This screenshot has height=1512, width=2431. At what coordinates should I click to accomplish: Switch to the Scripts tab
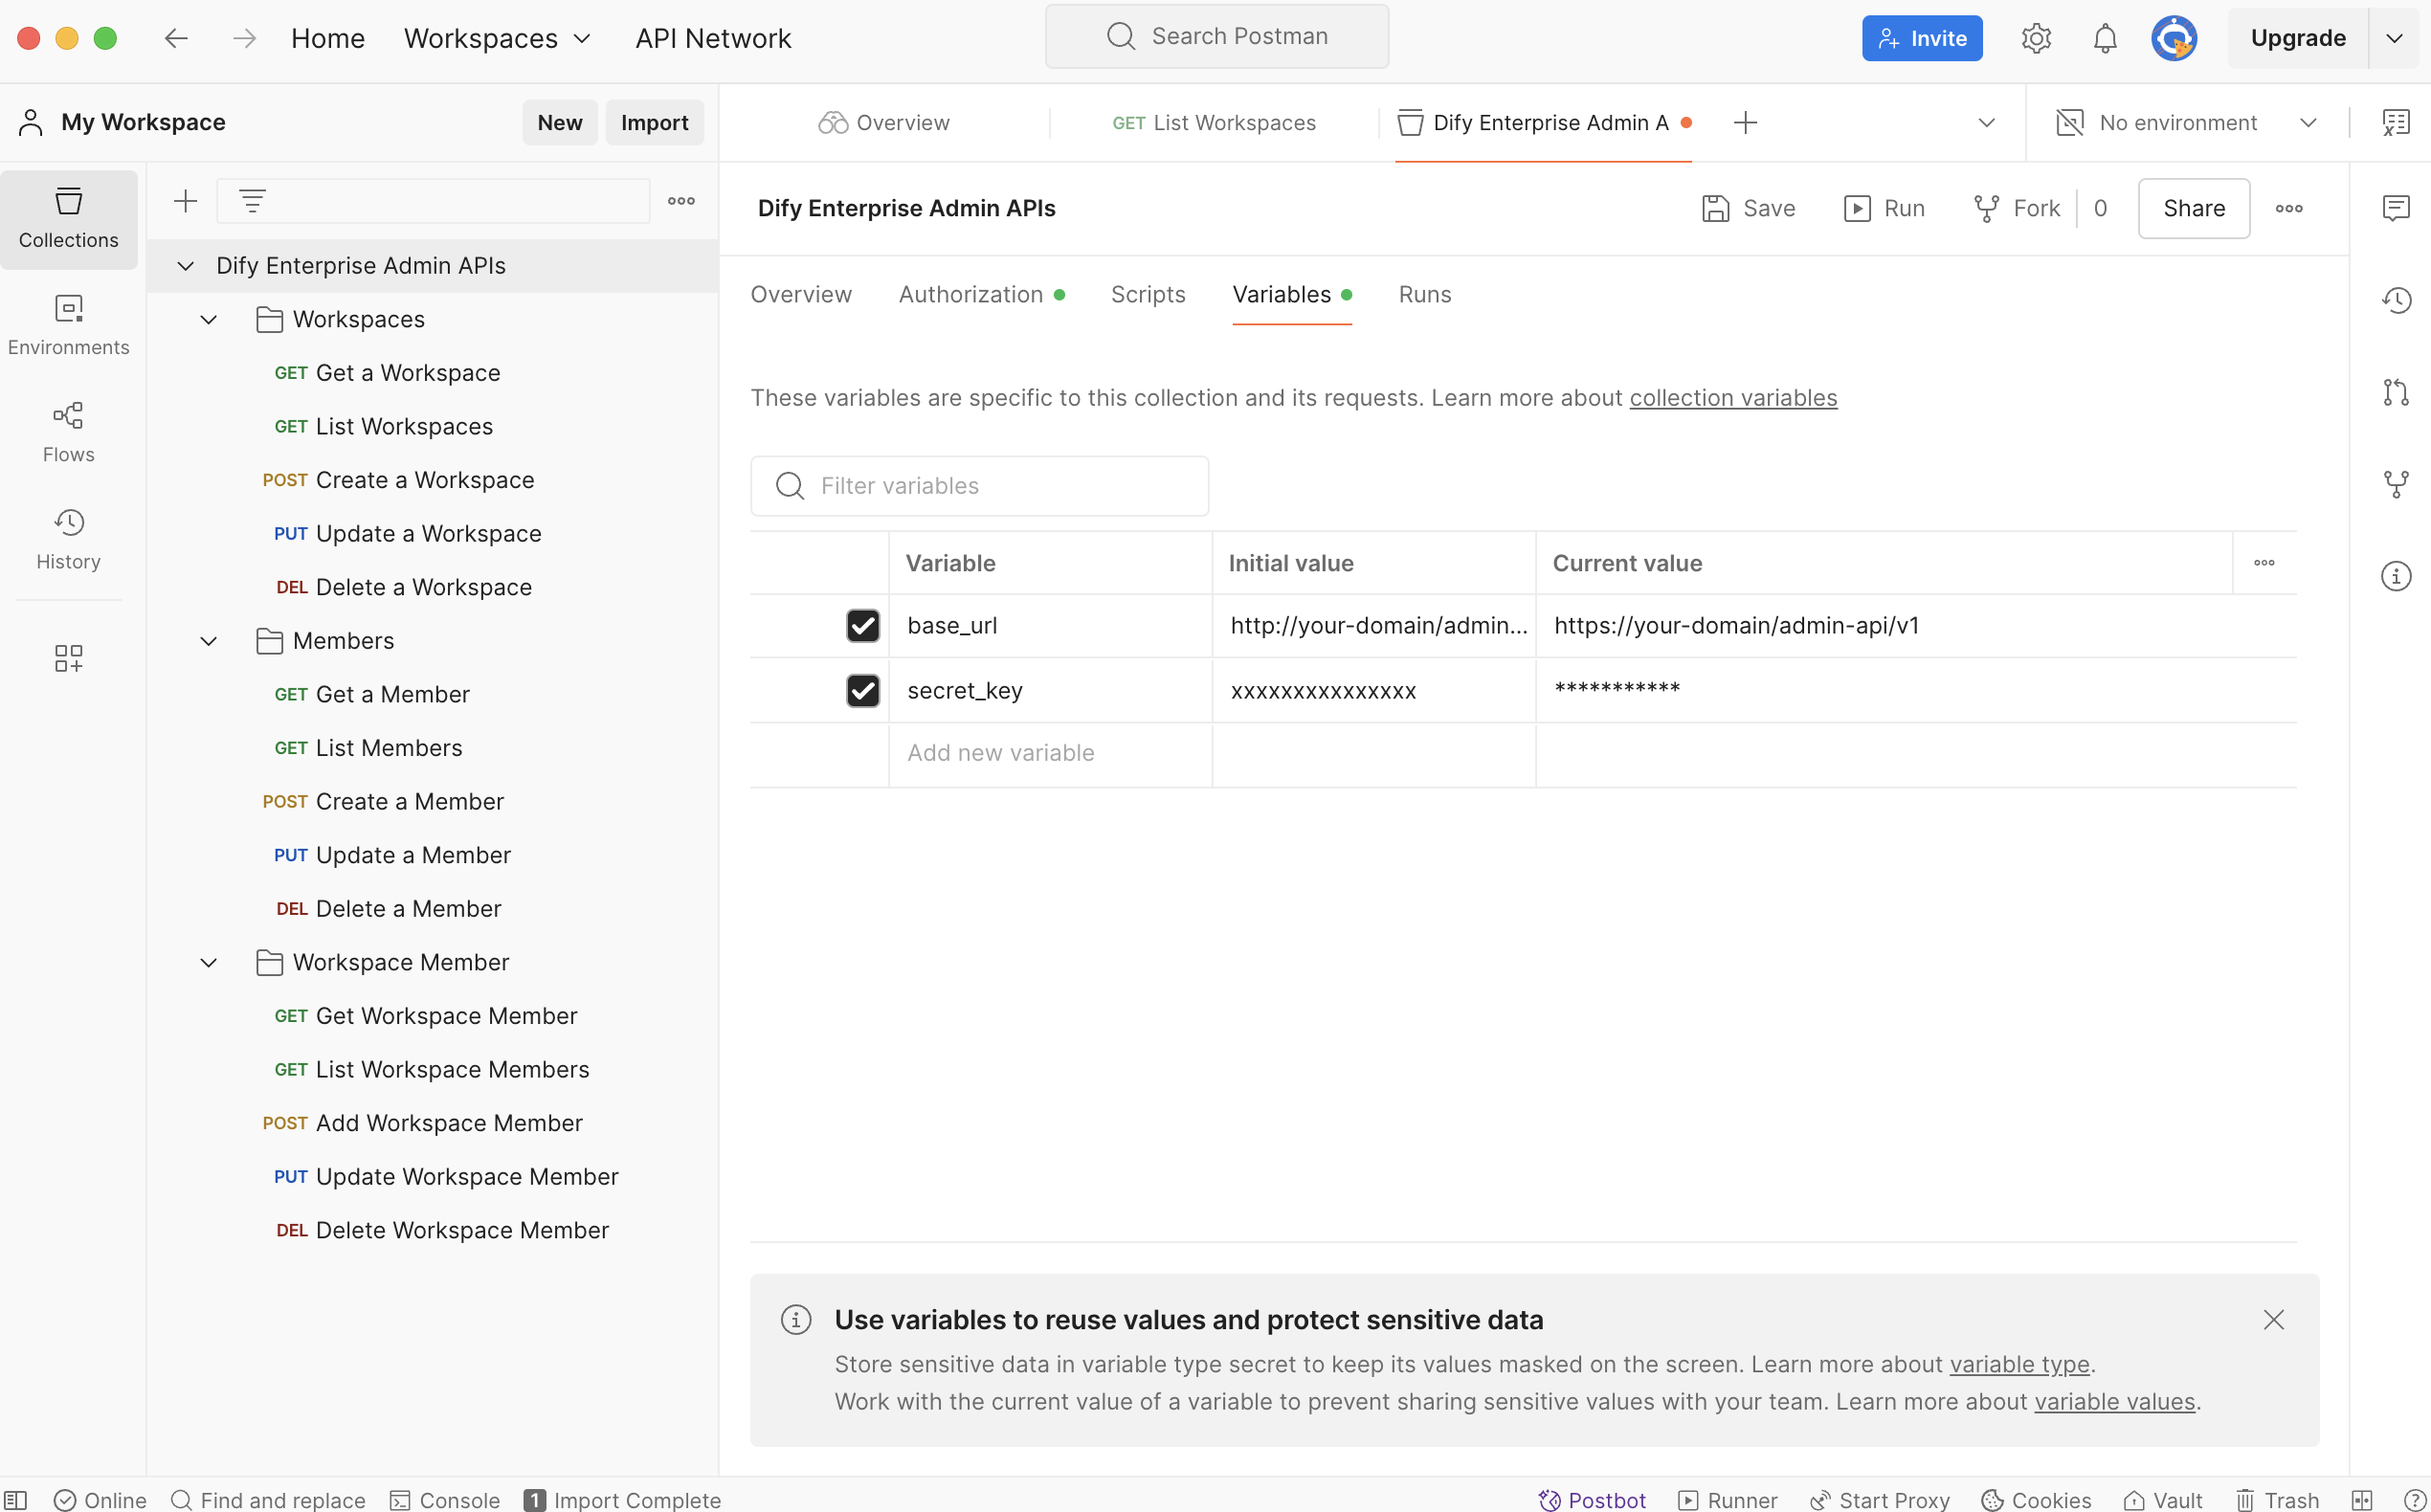pos(1147,294)
